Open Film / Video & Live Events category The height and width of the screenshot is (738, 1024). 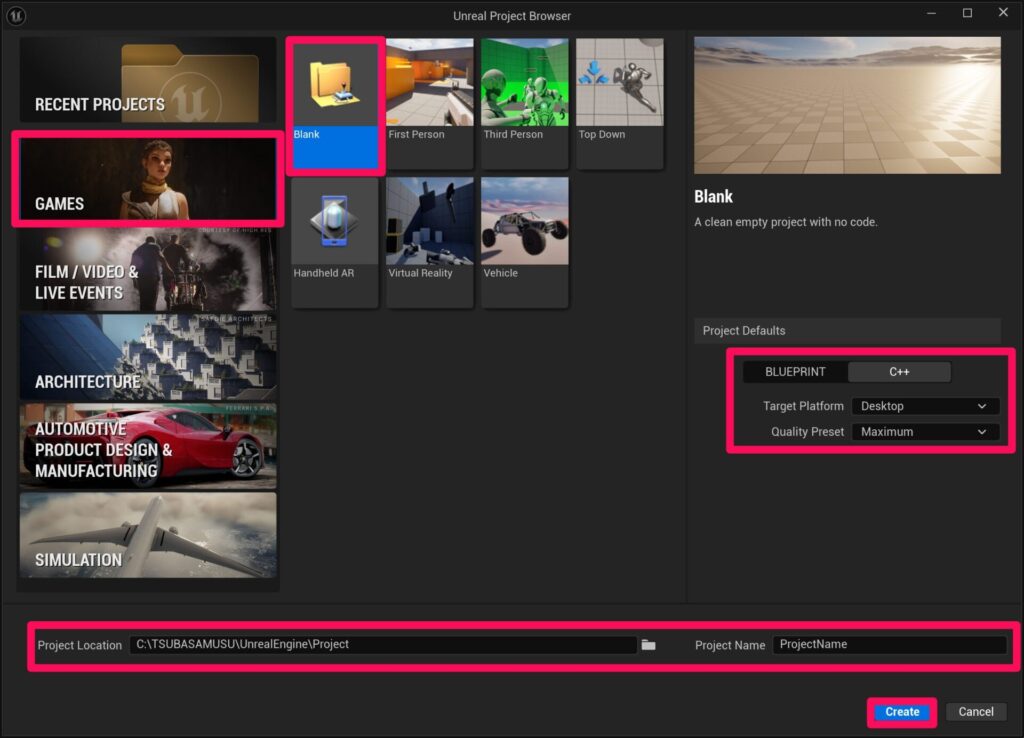[147, 270]
